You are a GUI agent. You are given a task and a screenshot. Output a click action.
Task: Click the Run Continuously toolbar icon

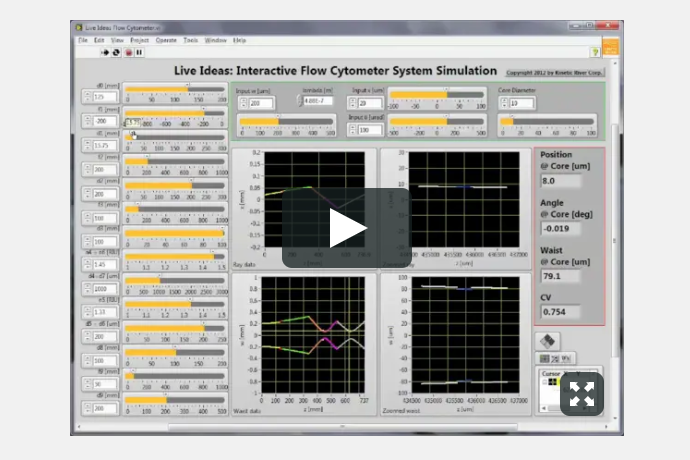116,50
